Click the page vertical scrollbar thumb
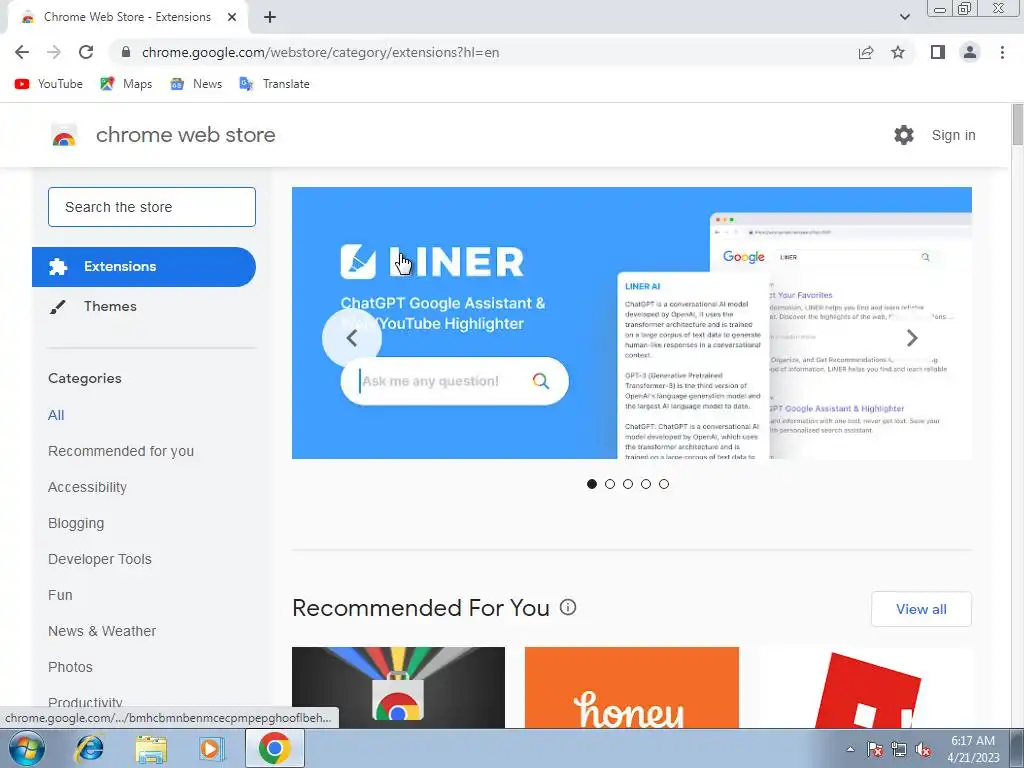This screenshot has height=768, width=1024. coord(1017,125)
